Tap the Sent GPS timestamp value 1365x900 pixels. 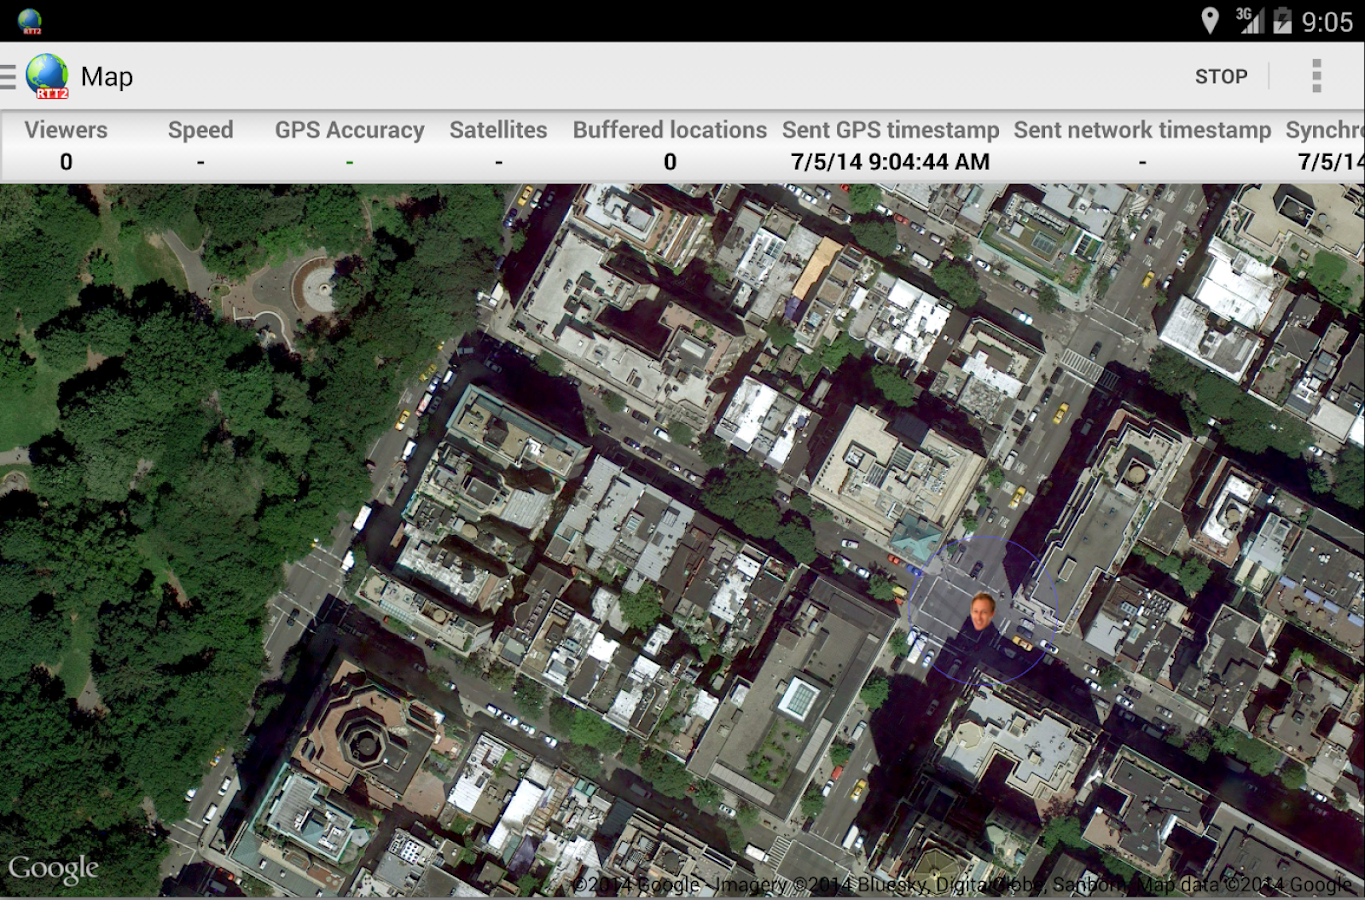click(x=890, y=160)
